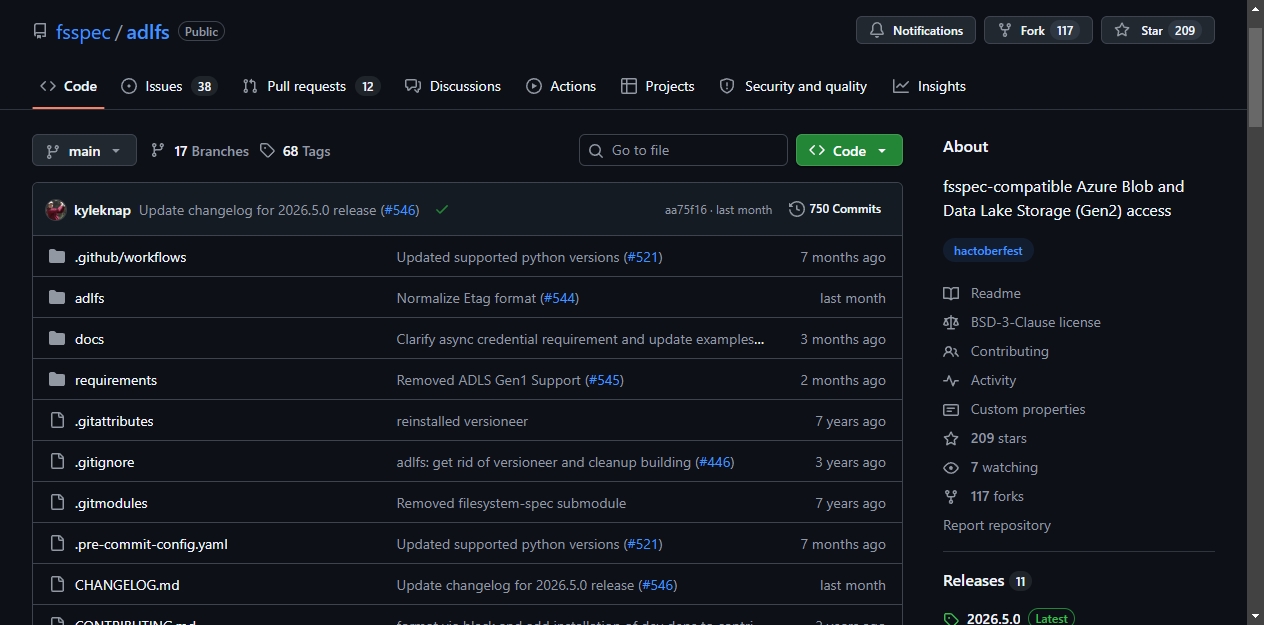Open the .pre-commit-config.yaml file
The width and height of the screenshot is (1264, 625).
click(x=151, y=544)
